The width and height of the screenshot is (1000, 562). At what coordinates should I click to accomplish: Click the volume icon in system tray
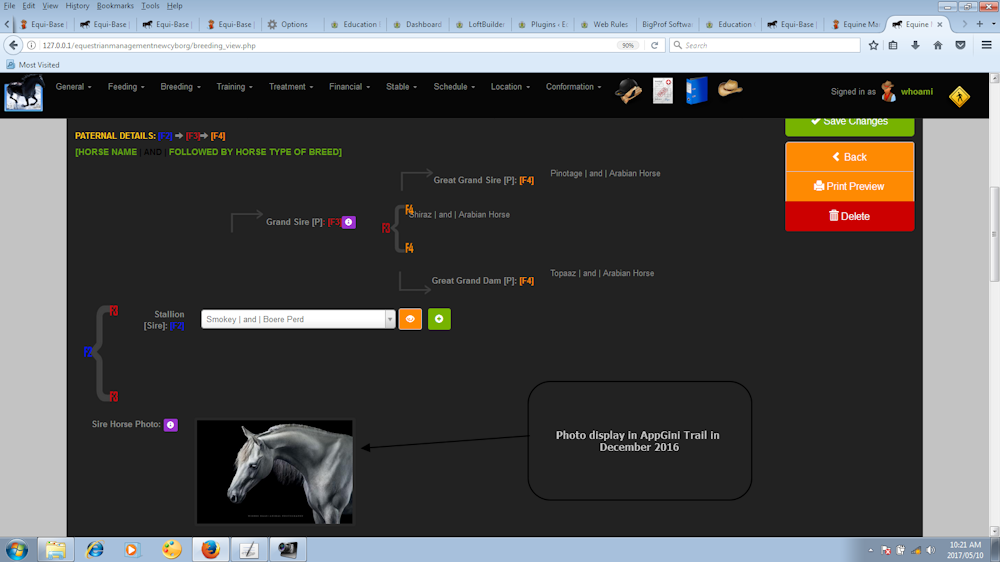[x=930, y=550]
